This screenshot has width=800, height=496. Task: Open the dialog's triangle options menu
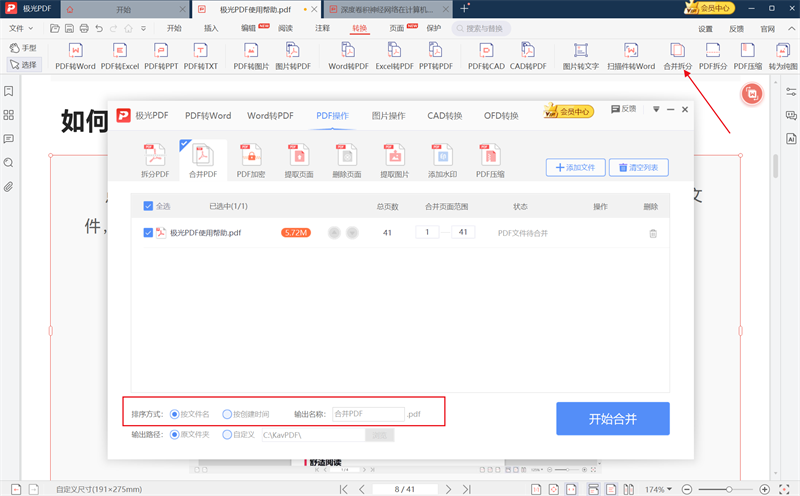(656, 109)
